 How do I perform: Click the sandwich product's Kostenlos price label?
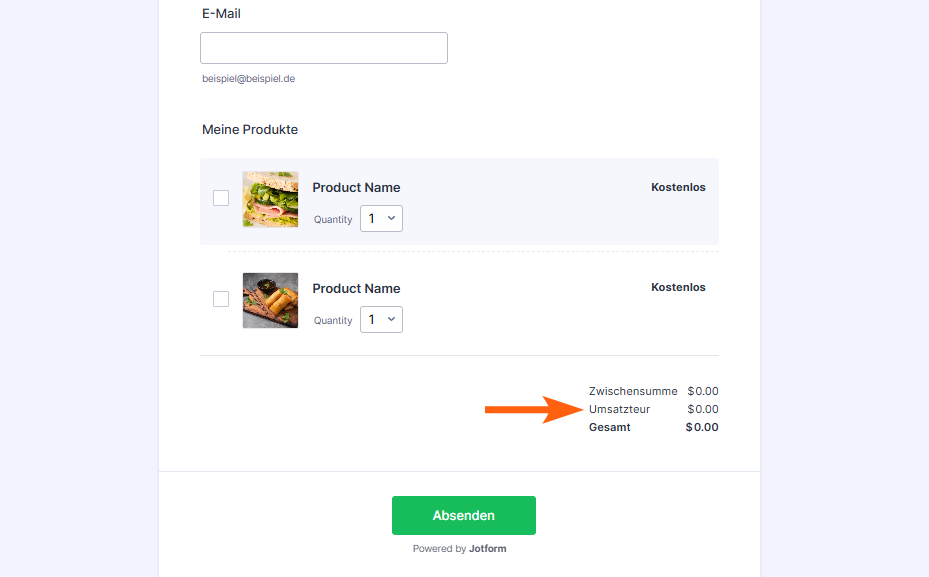coord(678,187)
